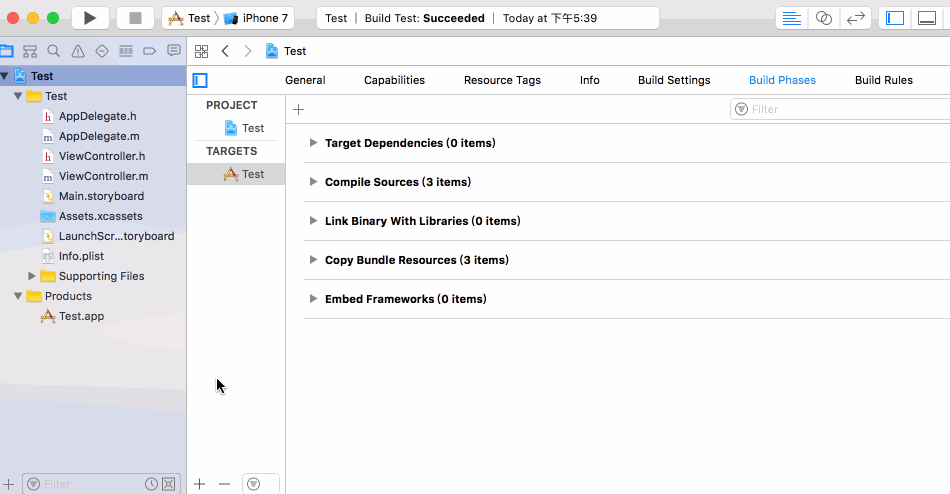Remove target using the minus button
This screenshot has width=950, height=494.
coord(224,484)
